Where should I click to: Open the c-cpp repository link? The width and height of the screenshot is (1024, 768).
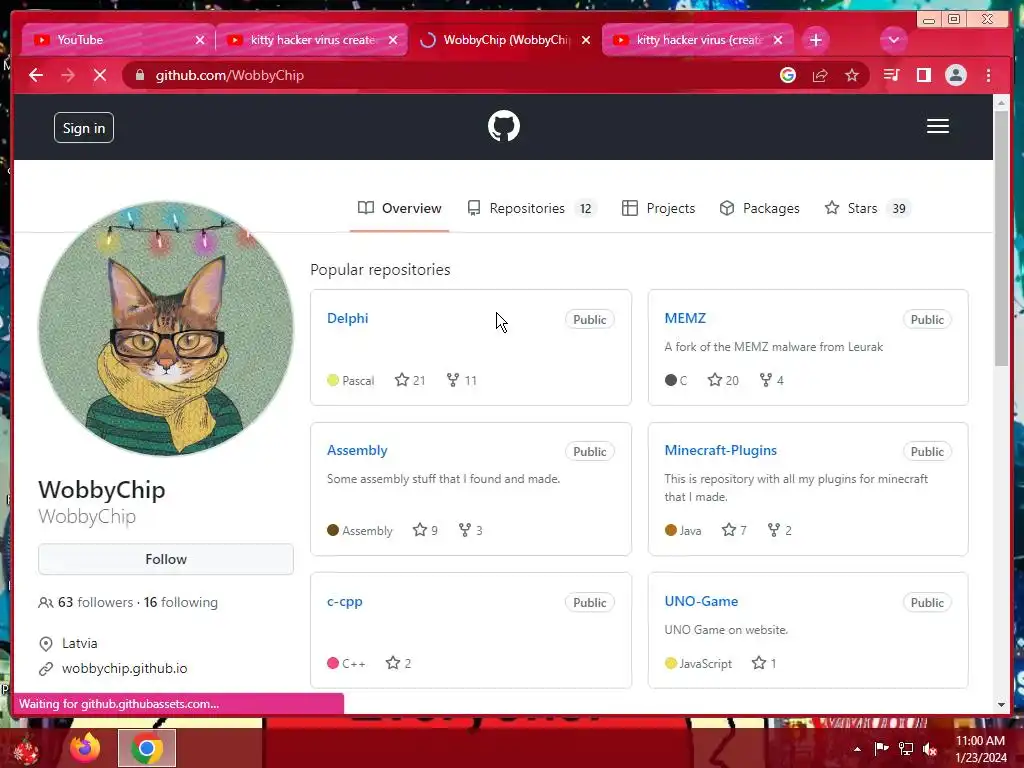[345, 601]
